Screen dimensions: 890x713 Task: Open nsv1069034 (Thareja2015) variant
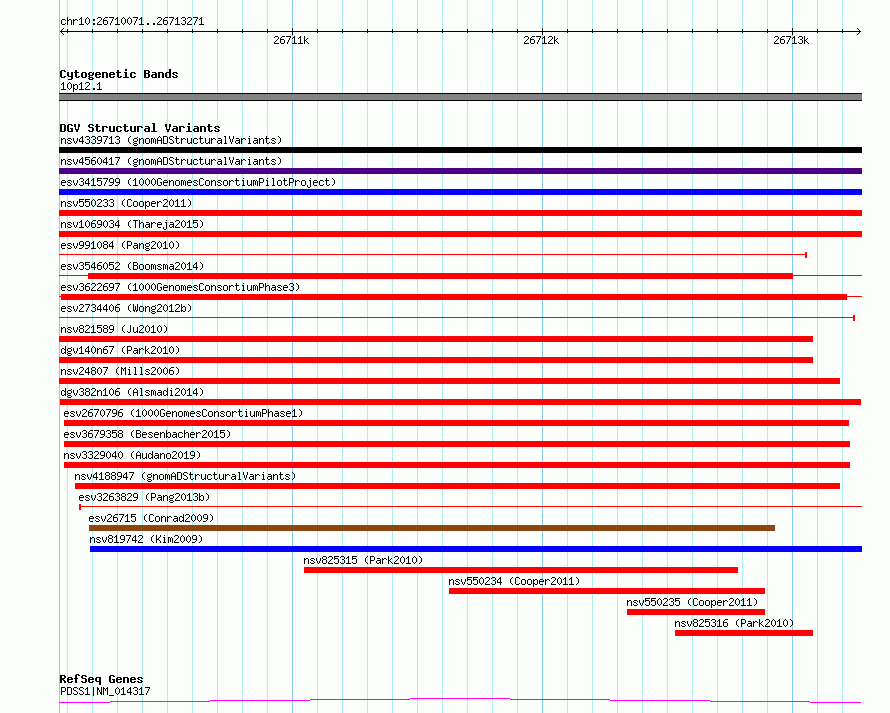point(132,224)
